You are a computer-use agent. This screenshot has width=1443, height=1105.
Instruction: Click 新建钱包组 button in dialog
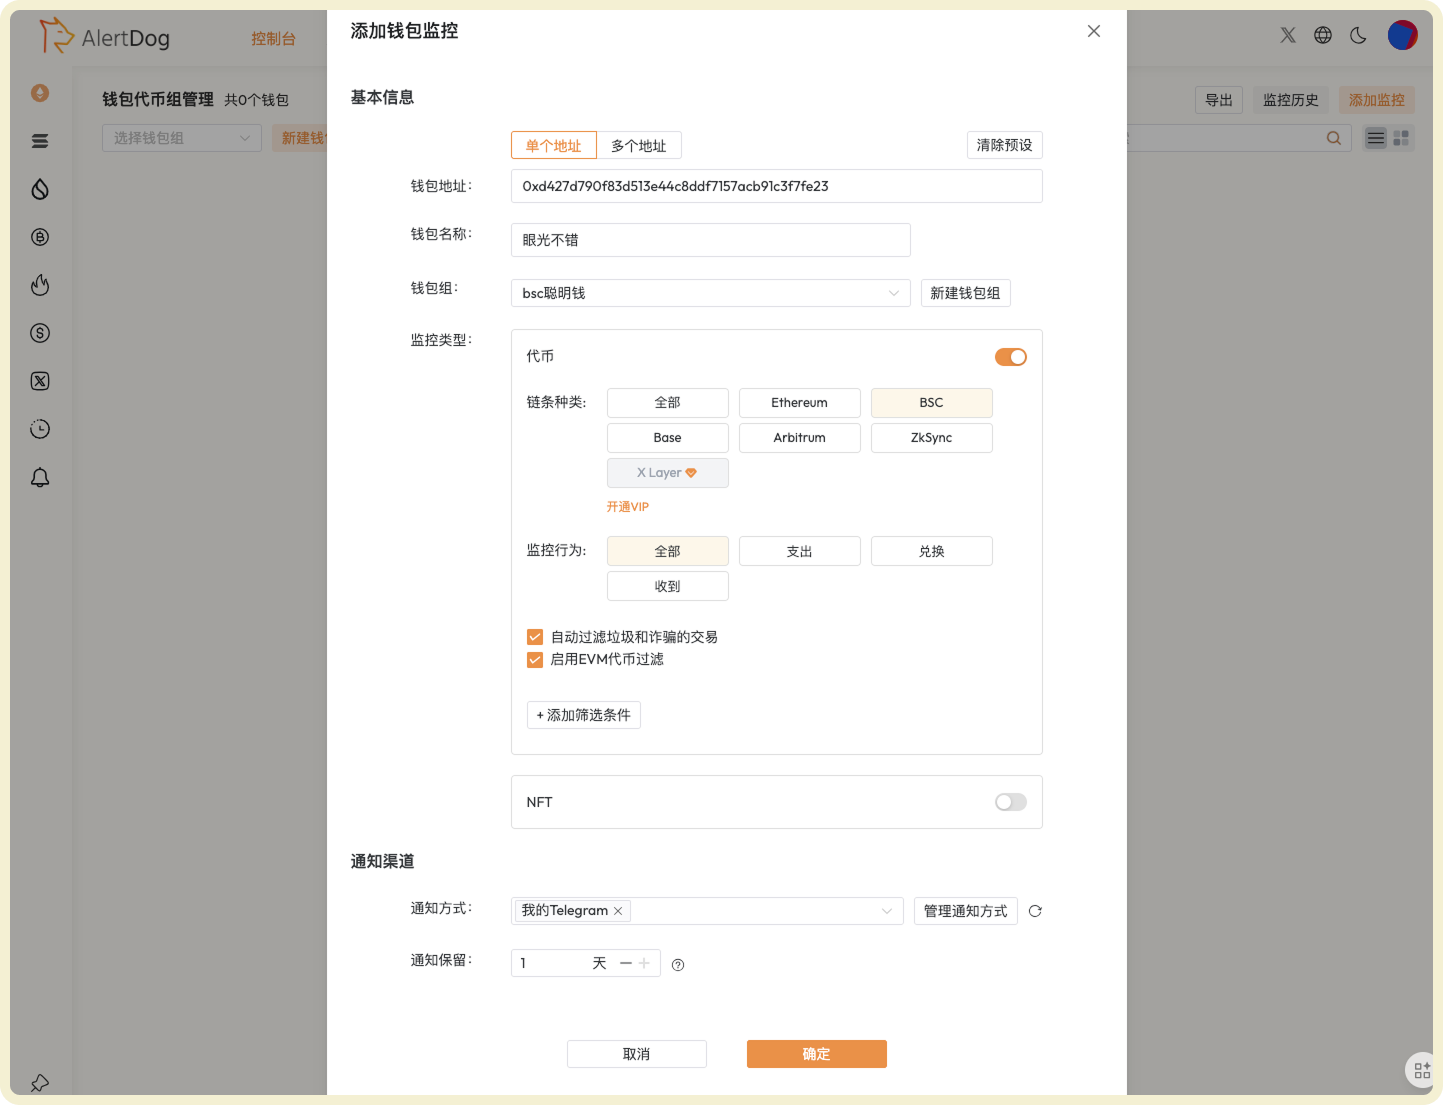click(966, 293)
